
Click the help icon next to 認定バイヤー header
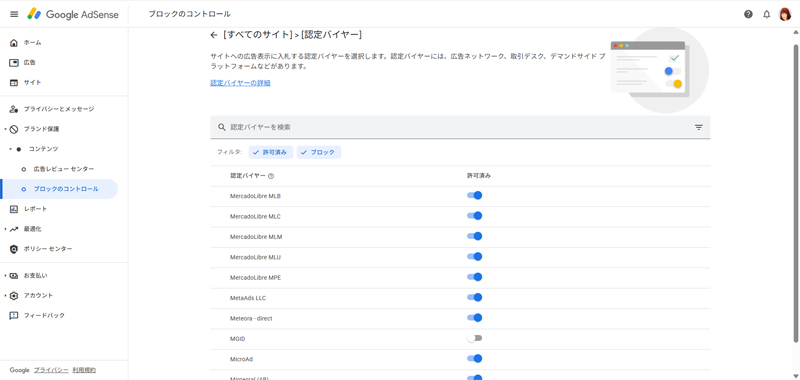pos(271,176)
